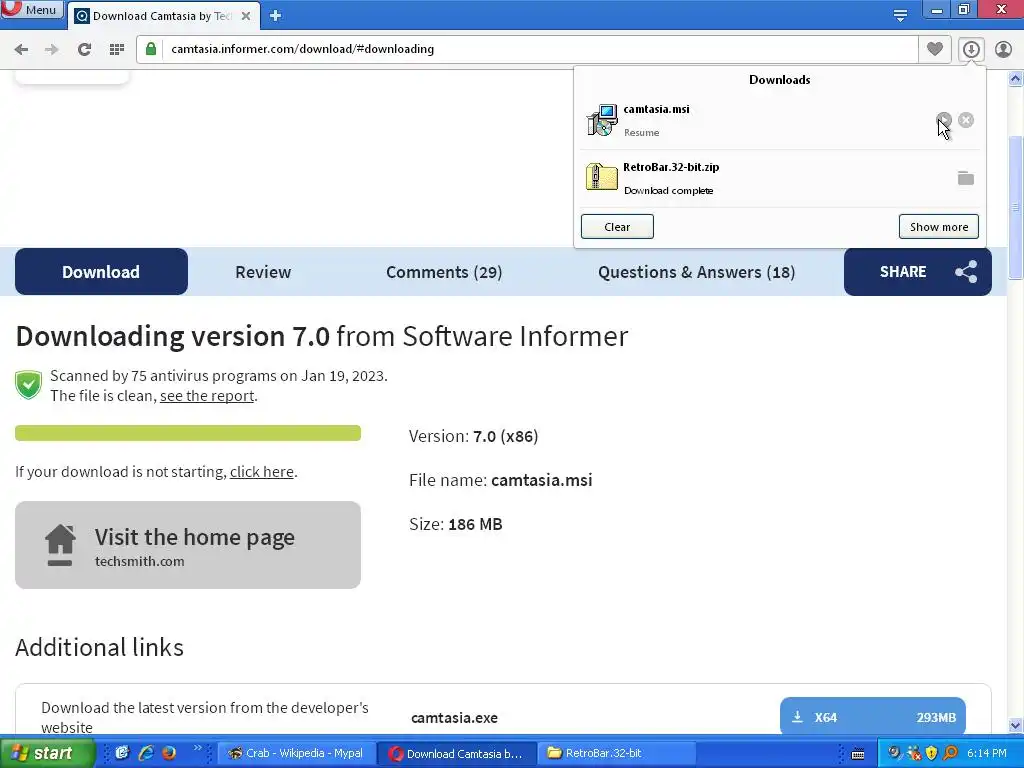
Task: Click the green download progress bar
Action: tap(188, 433)
